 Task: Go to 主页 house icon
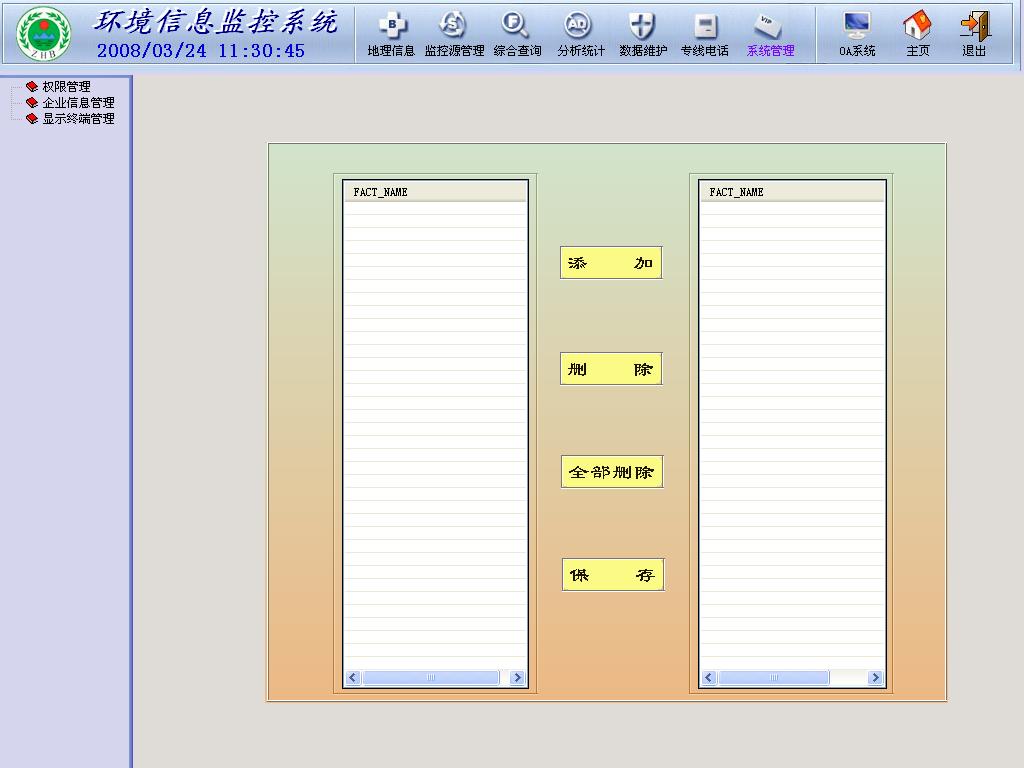tap(917, 27)
